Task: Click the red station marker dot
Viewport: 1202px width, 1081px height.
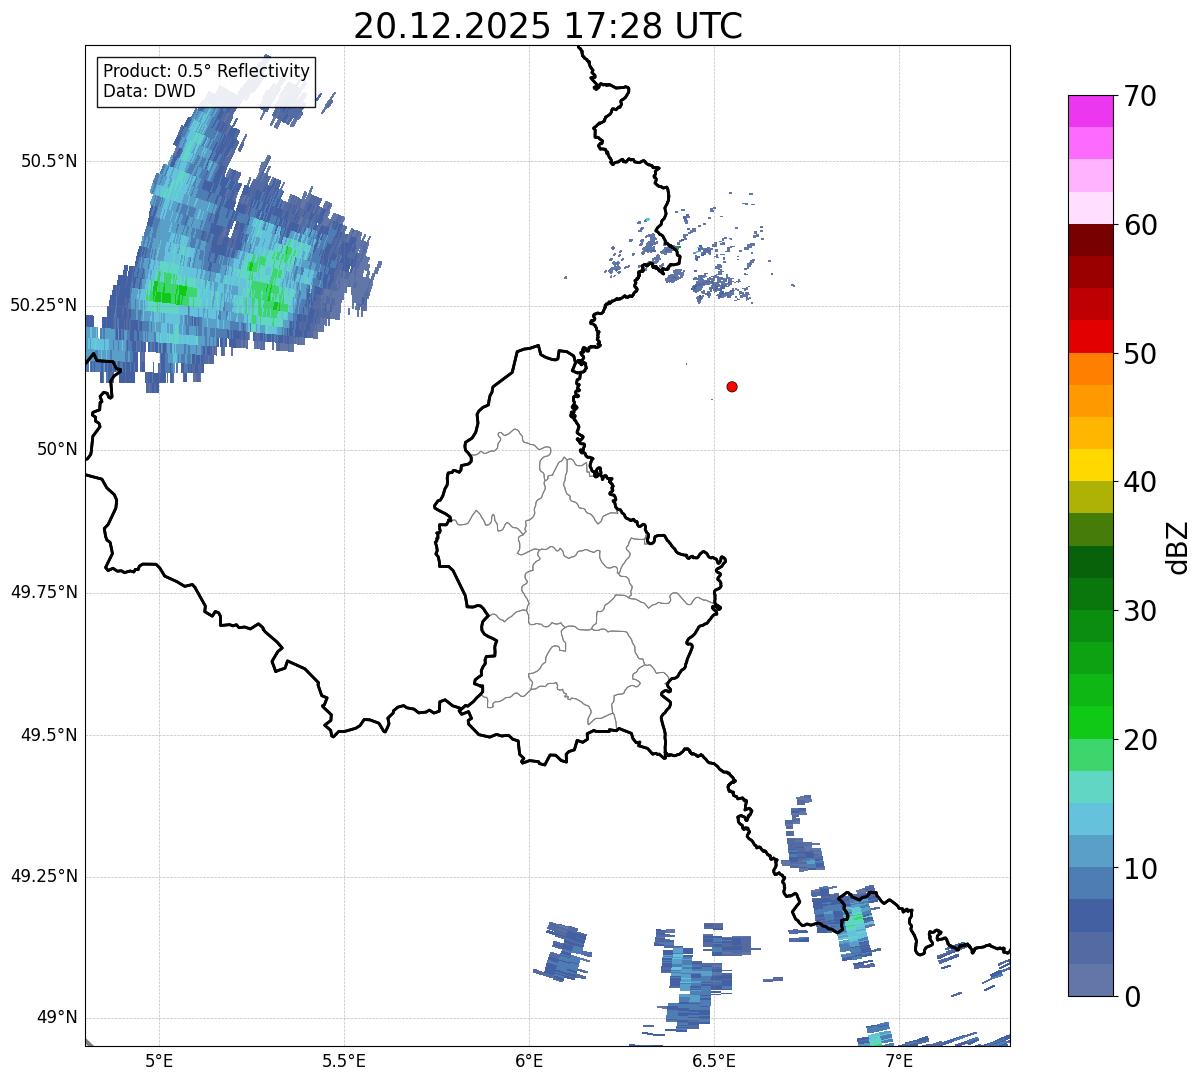Action: [732, 386]
